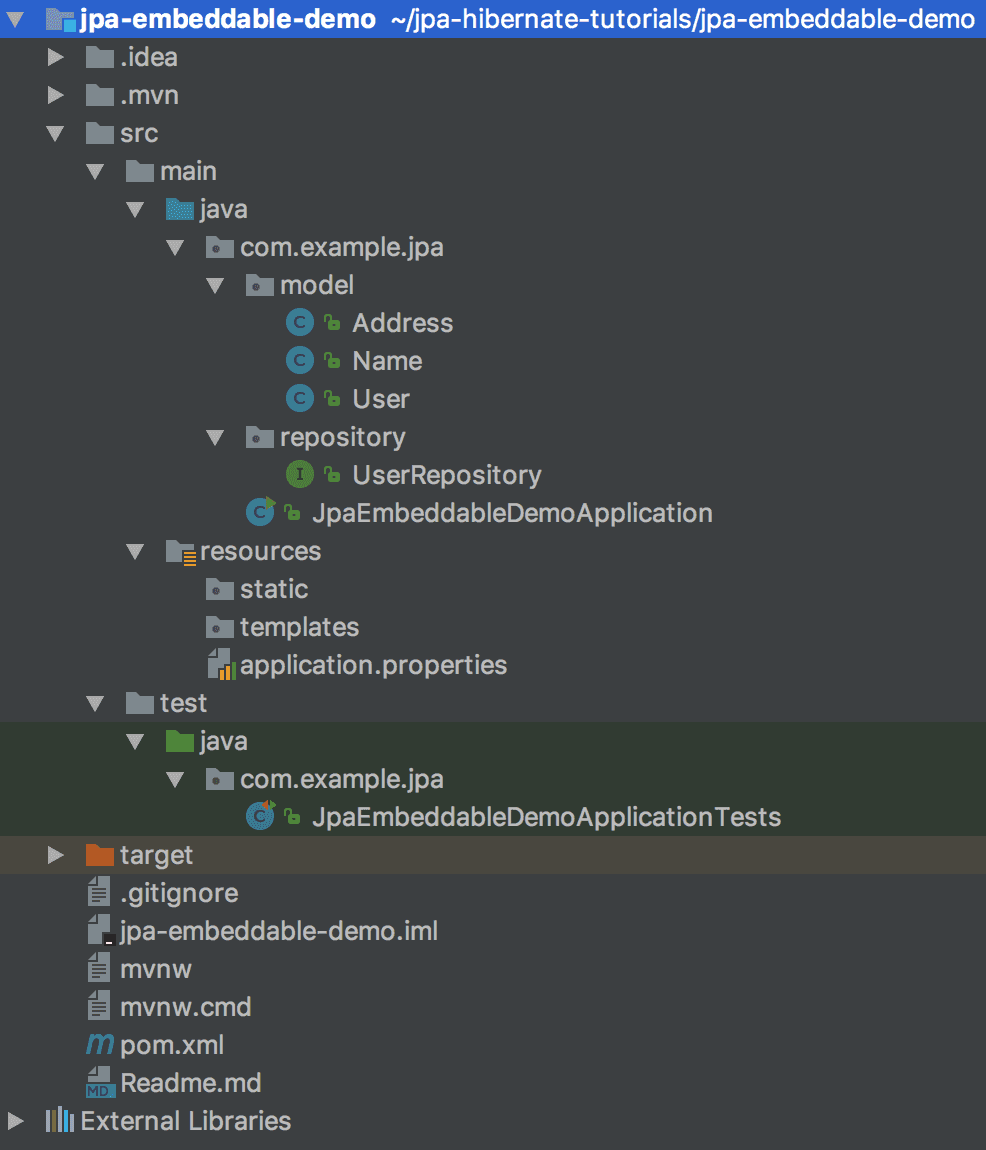Click the properties icon next to application.properties
Screen dimensions: 986x1150
point(218,664)
